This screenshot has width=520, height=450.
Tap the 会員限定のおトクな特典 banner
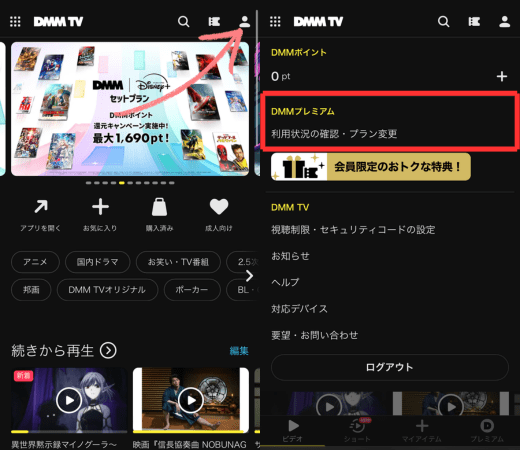click(371, 167)
